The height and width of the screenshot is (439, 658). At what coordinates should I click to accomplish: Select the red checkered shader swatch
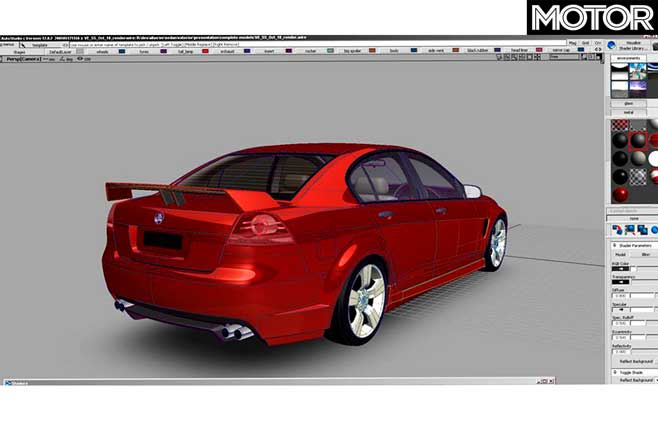[x=619, y=125]
